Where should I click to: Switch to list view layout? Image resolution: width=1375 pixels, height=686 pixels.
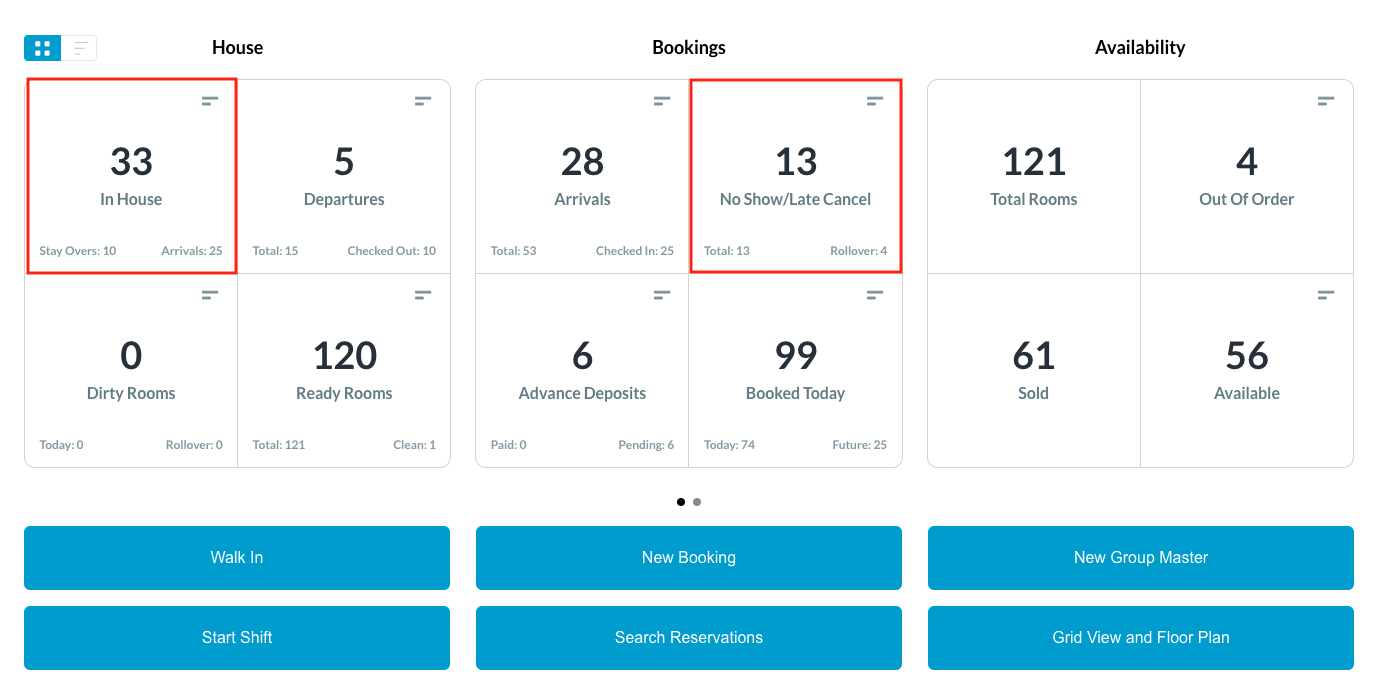click(80, 48)
